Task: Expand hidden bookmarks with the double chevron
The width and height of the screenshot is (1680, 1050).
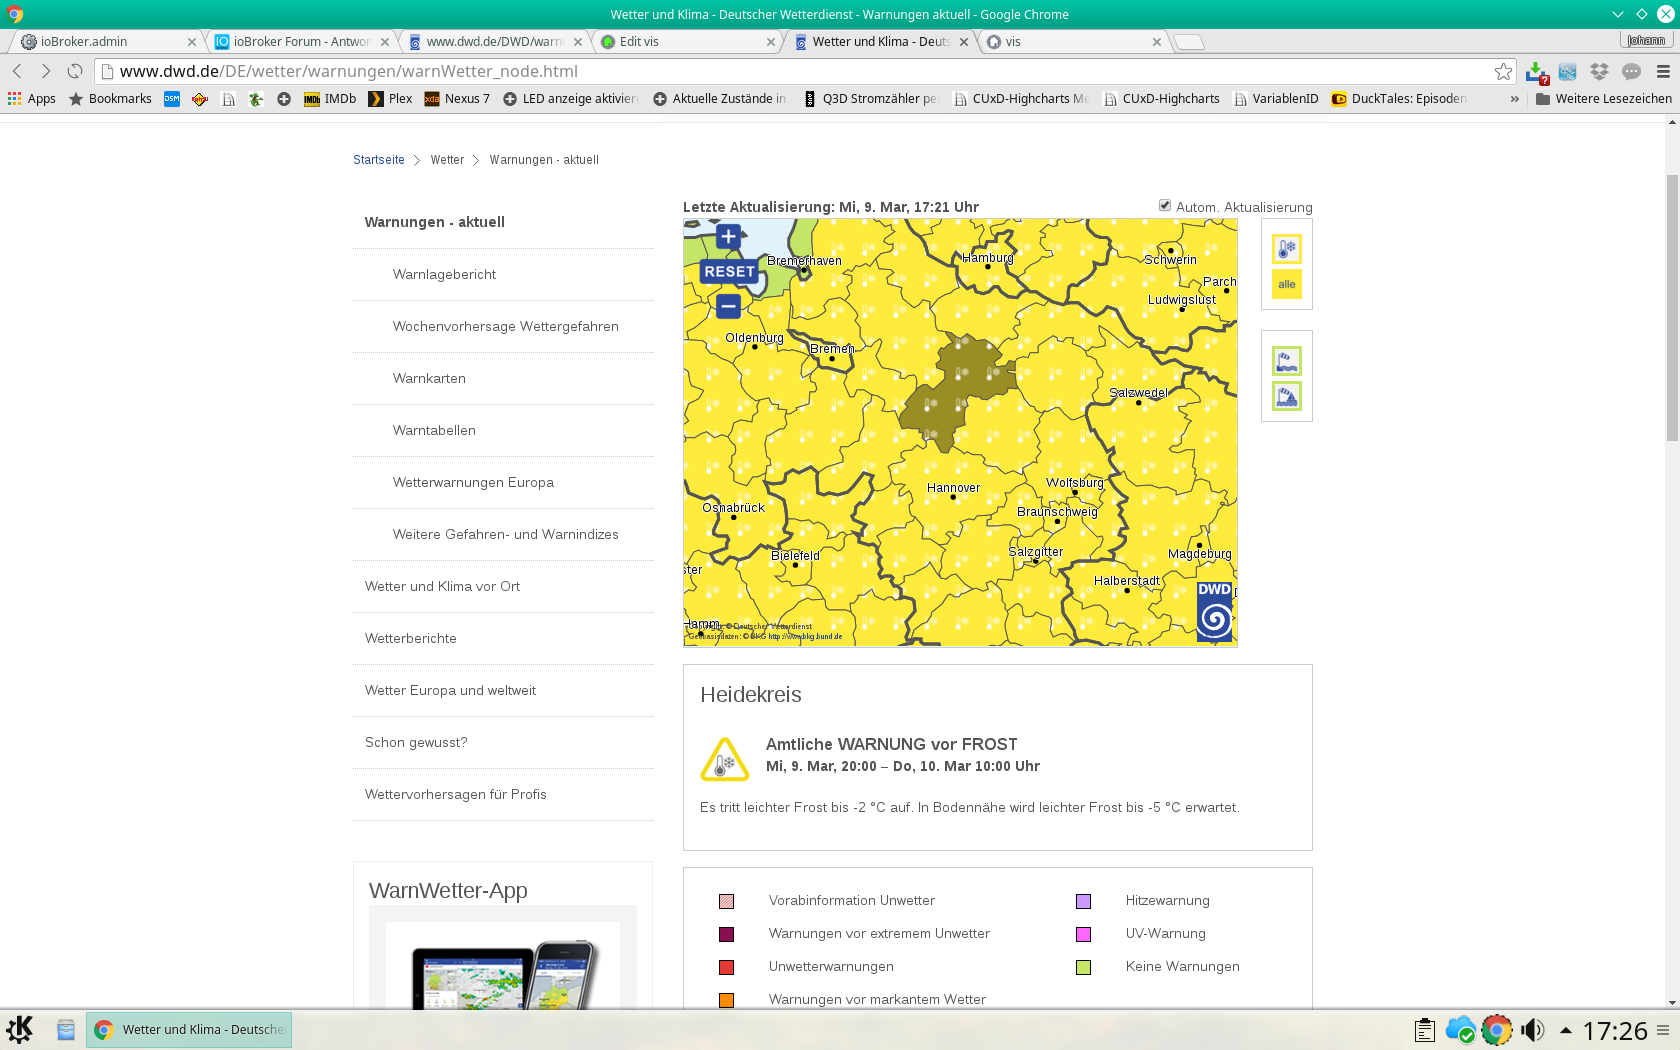Action: [1514, 99]
